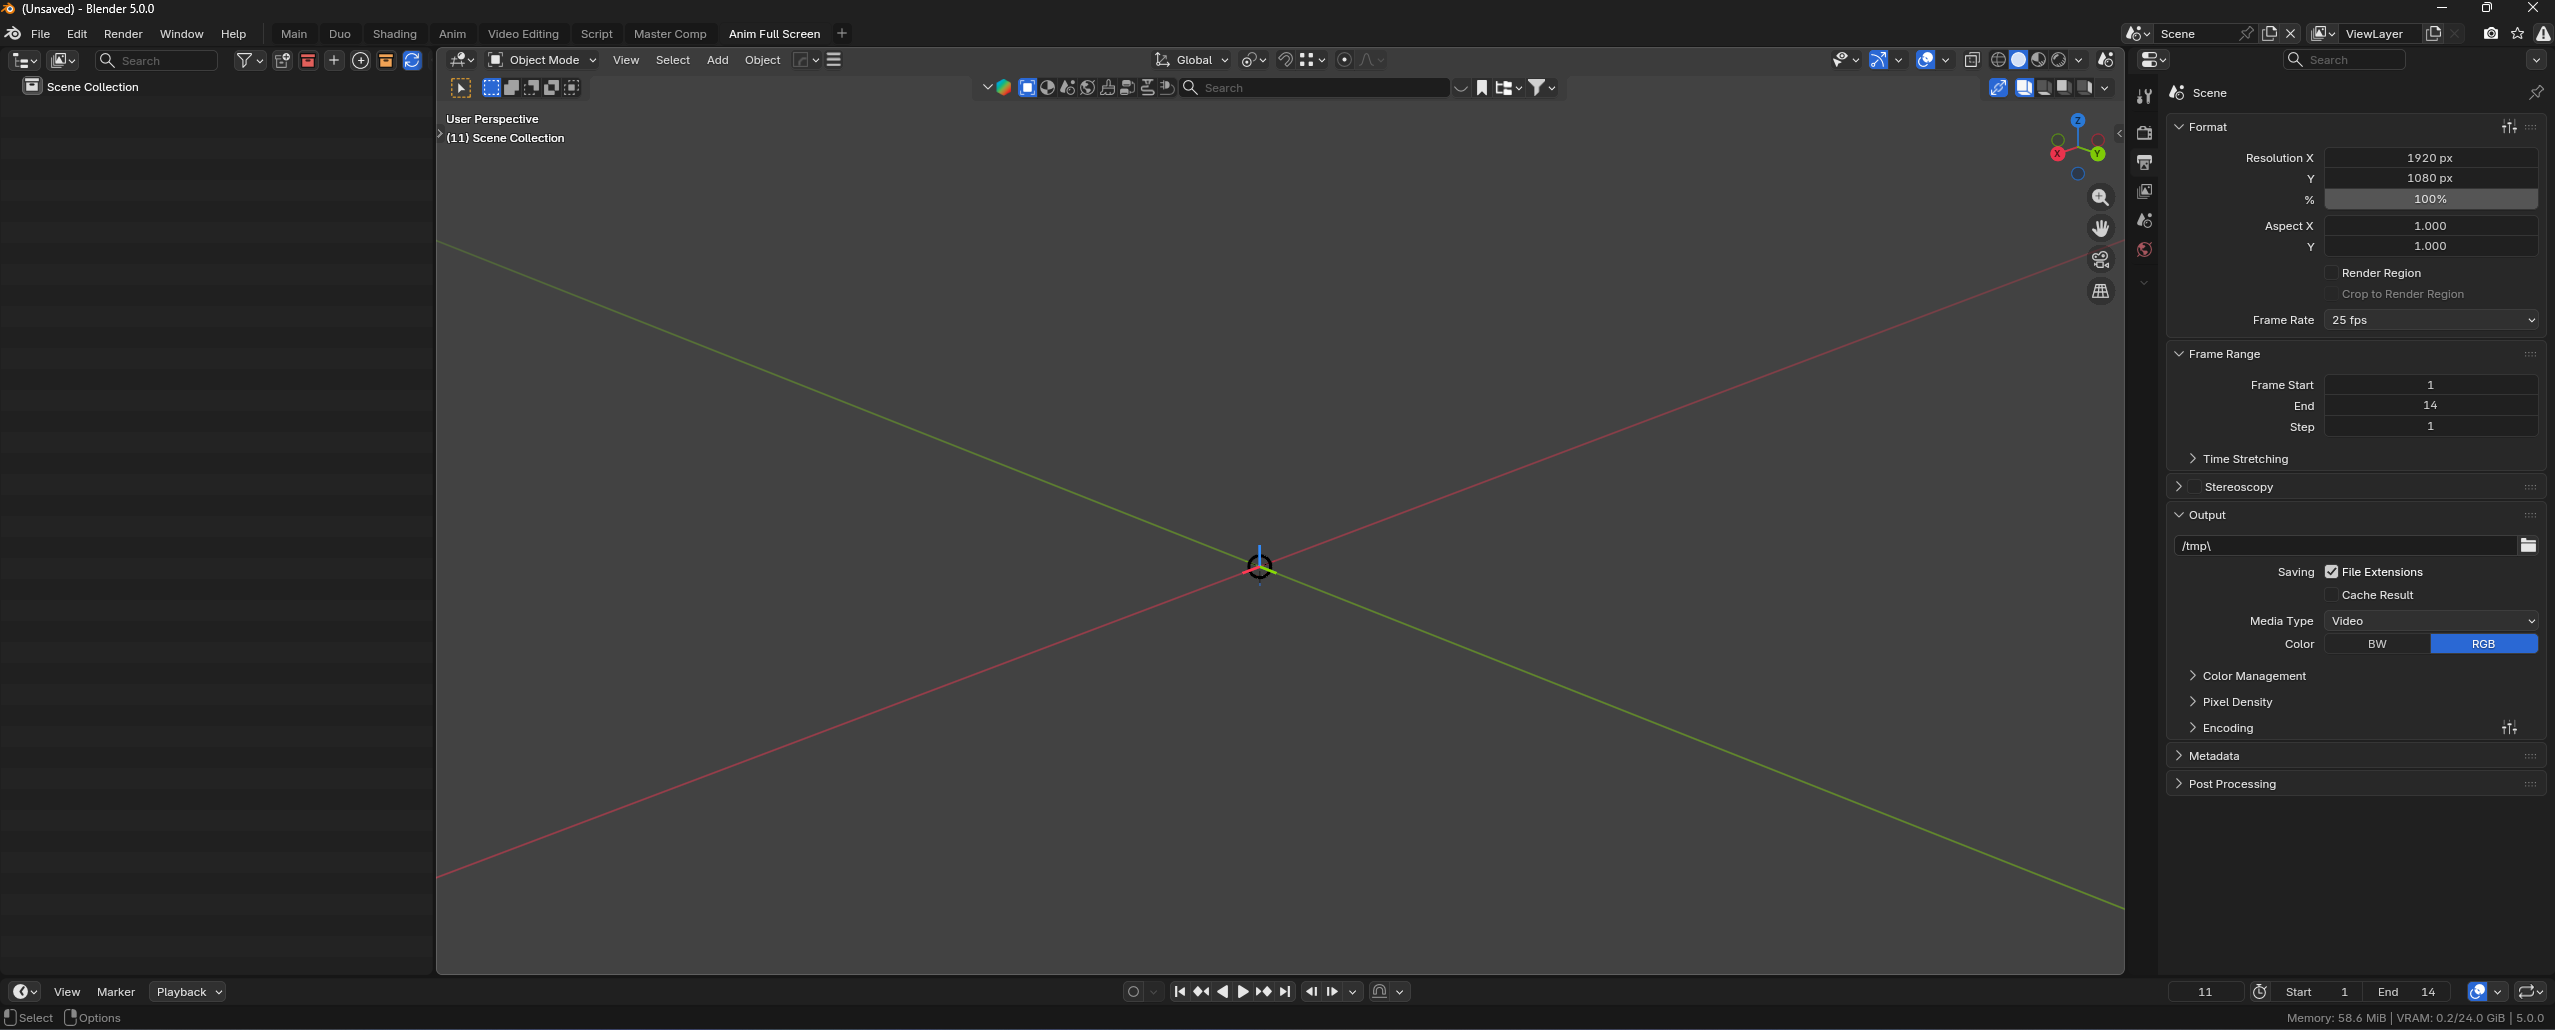Click the output path /tmp\ field
This screenshot has height=1030, width=2555.
pos(2344,545)
